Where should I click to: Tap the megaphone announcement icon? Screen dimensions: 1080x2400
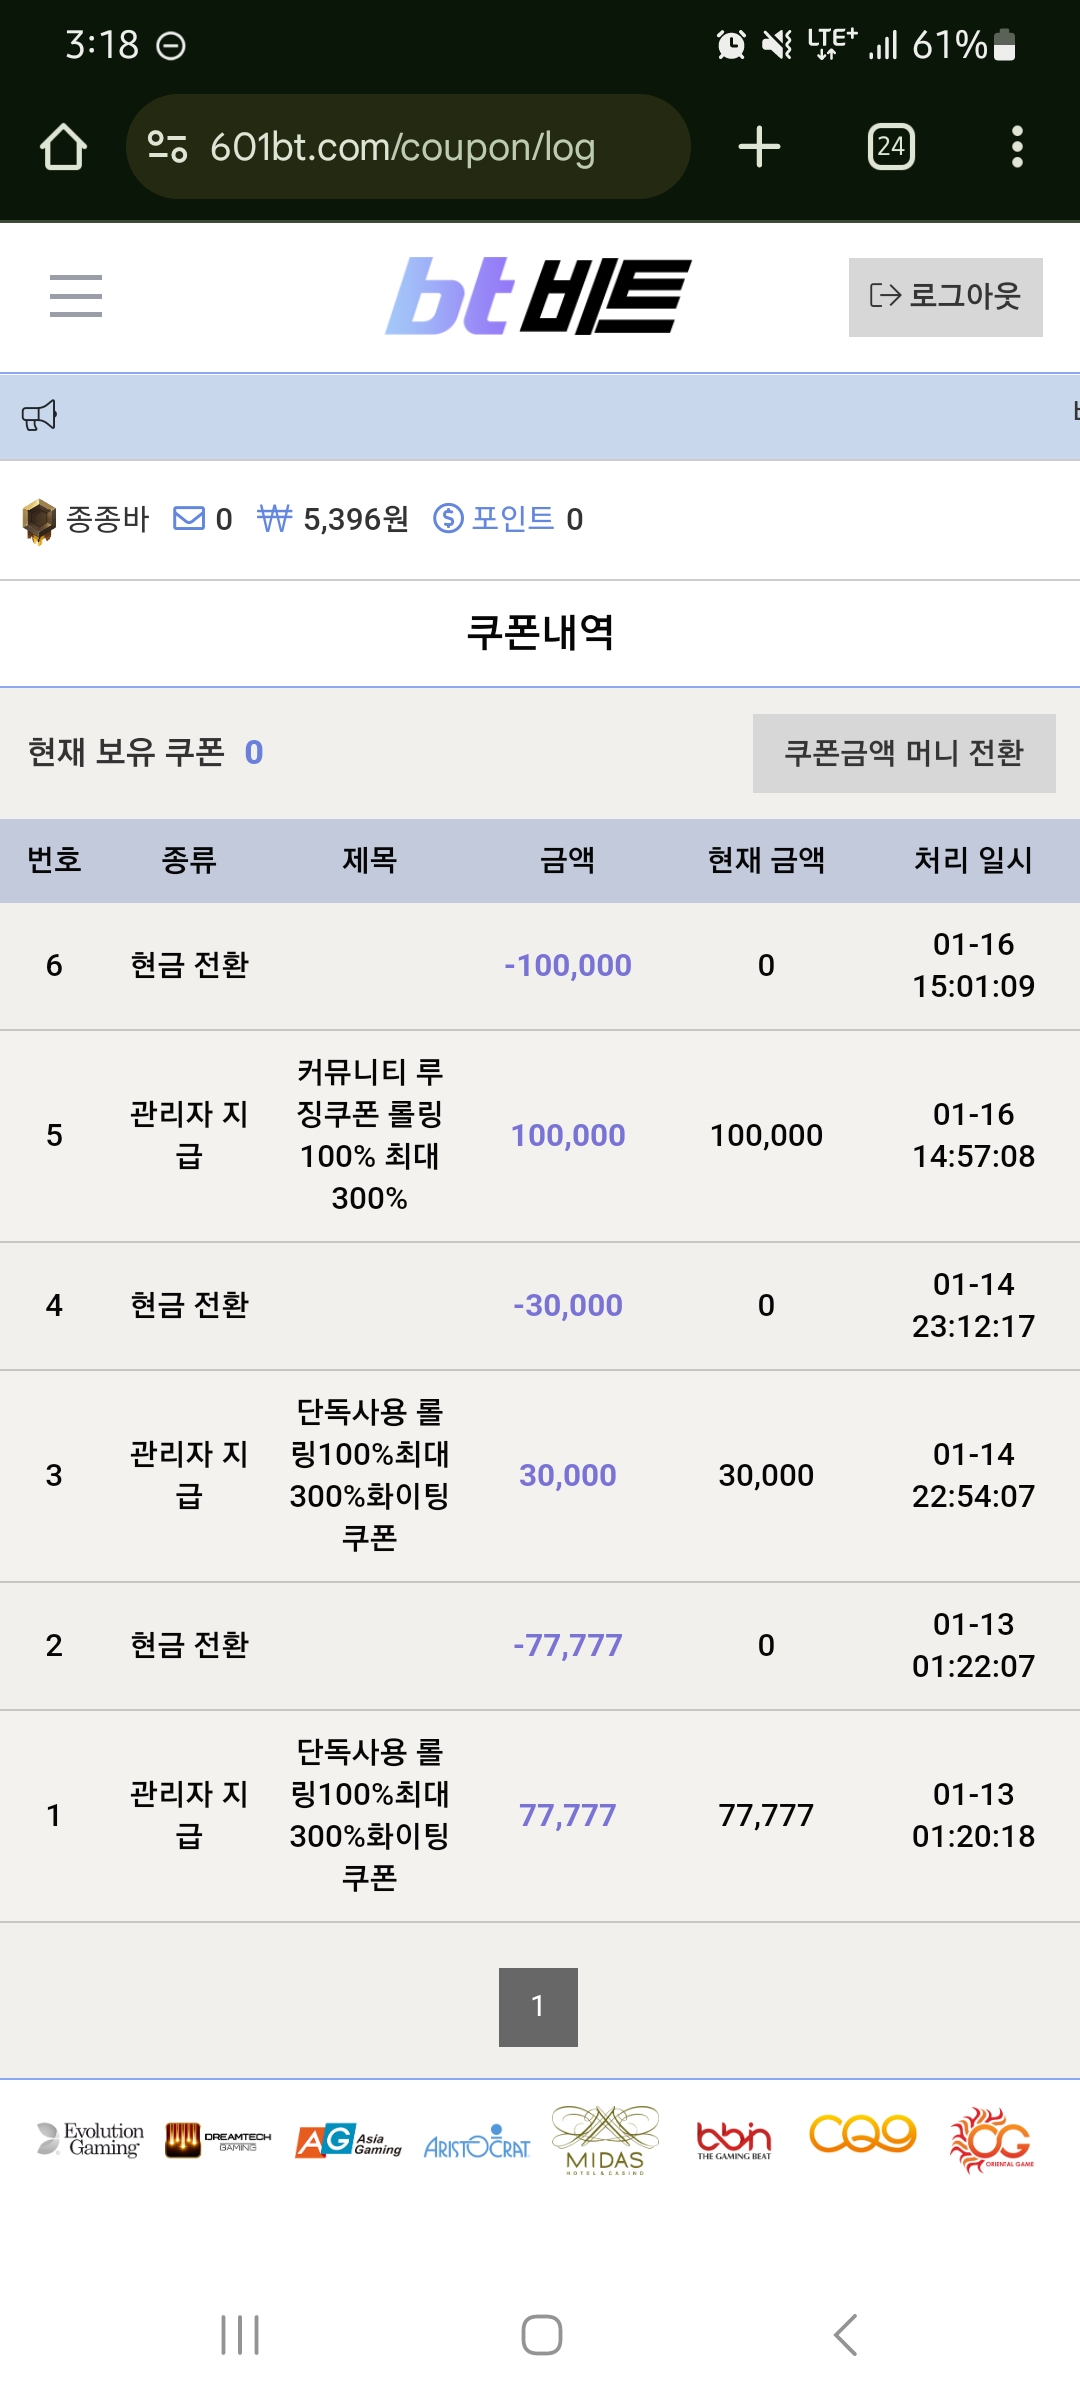40,415
